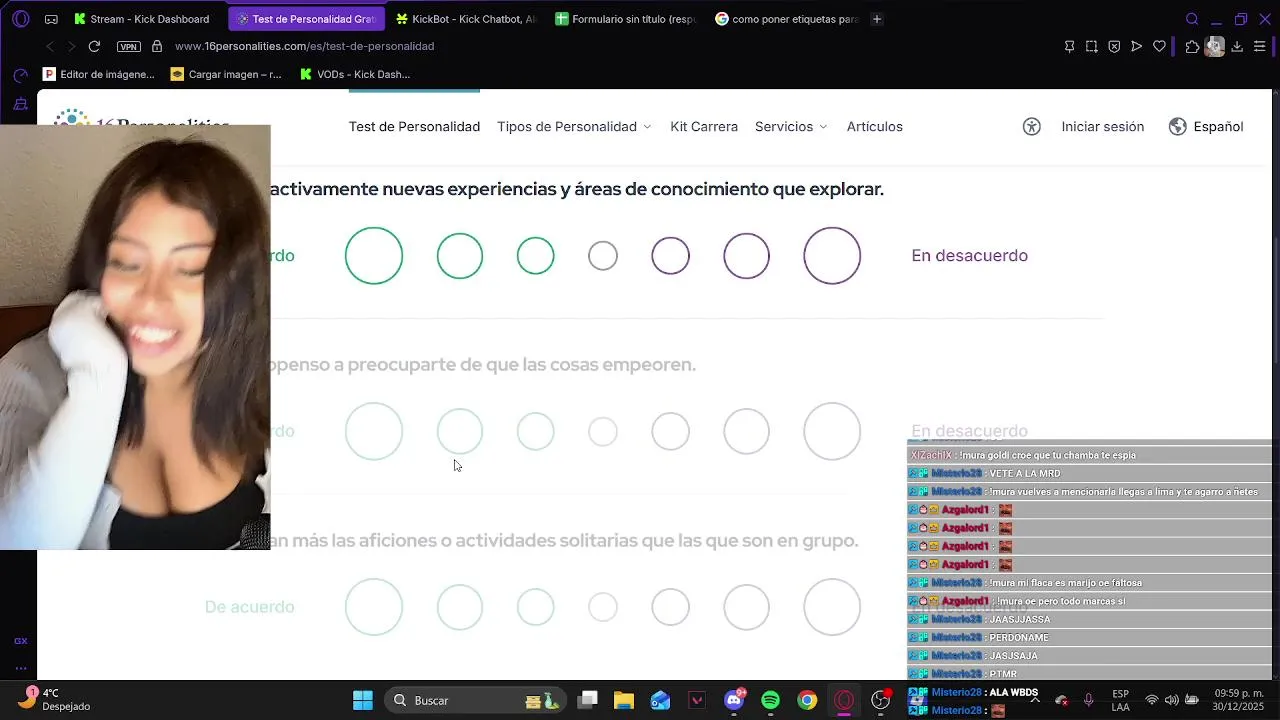Viewport: 1280px width, 720px height.
Task: Switch to the como poner etiquetas Google tab
Action: (787, 19)
